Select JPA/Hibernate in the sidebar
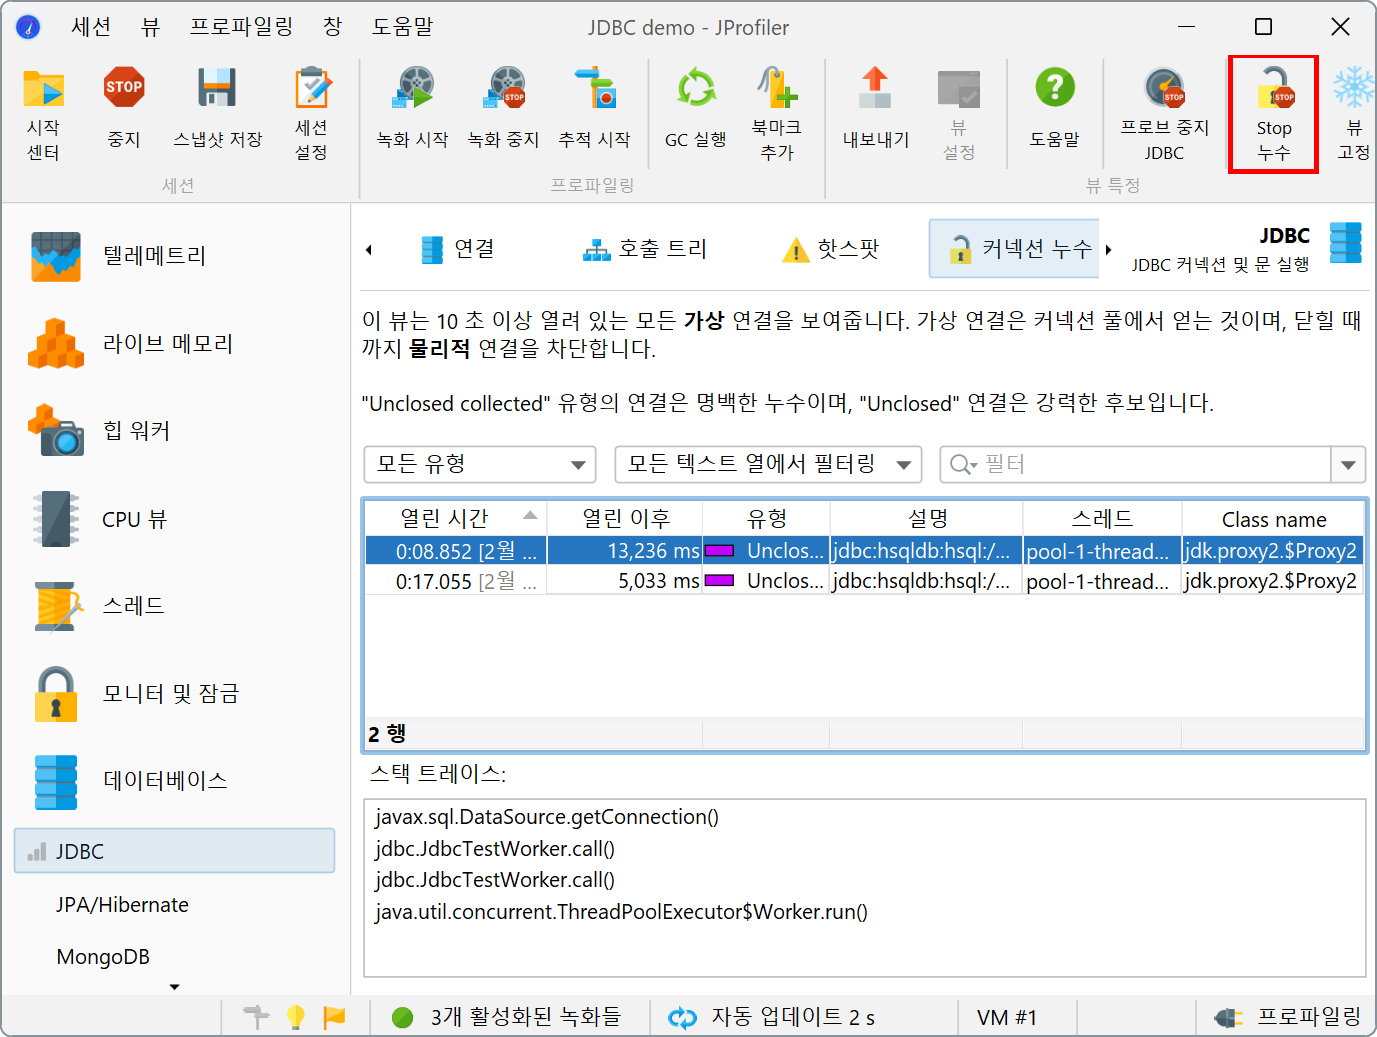 click(122, 905)
